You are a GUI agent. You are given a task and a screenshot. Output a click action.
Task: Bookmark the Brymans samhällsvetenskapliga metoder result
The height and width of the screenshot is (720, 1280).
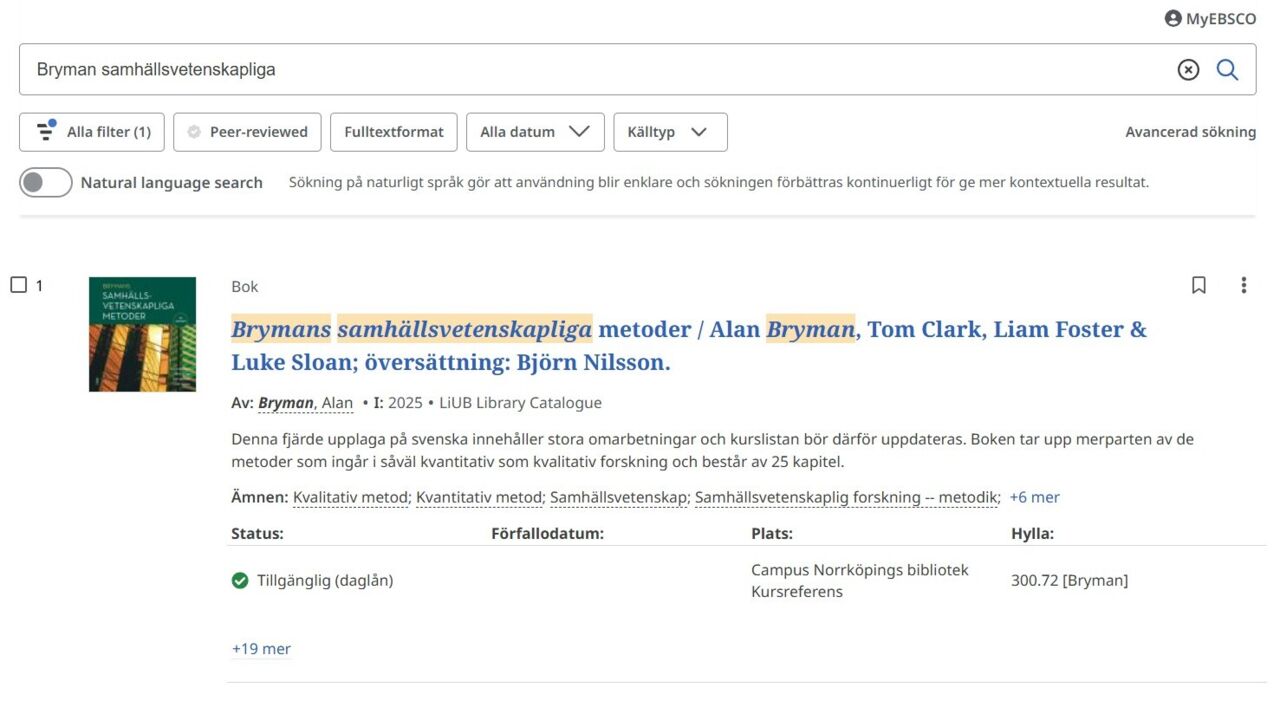tap(1199, 286)
